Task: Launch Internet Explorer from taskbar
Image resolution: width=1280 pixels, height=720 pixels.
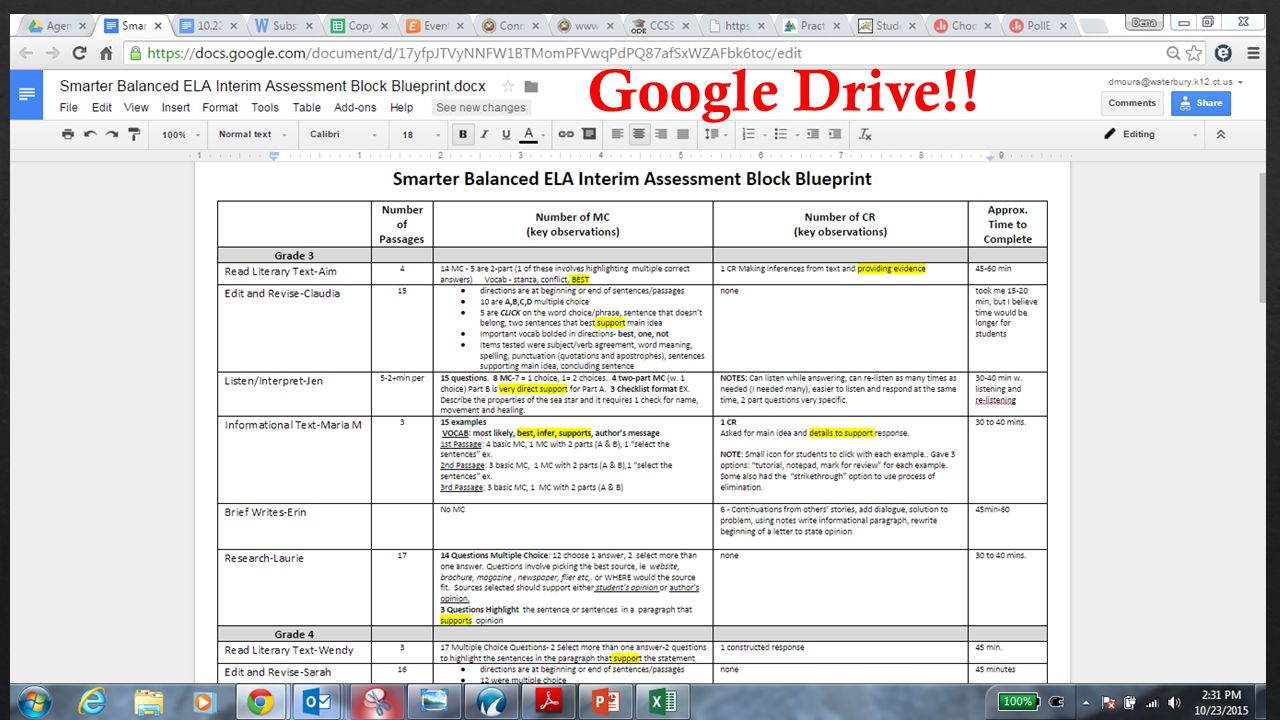Action: click(93, 702)
